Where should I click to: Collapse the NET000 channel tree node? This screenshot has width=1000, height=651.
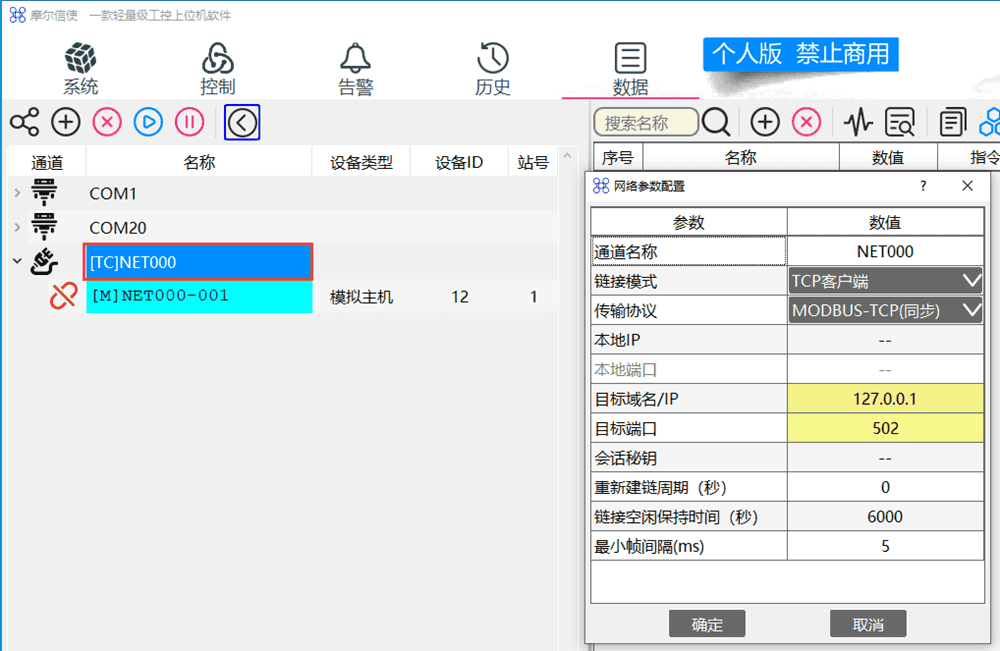point(17,262)
